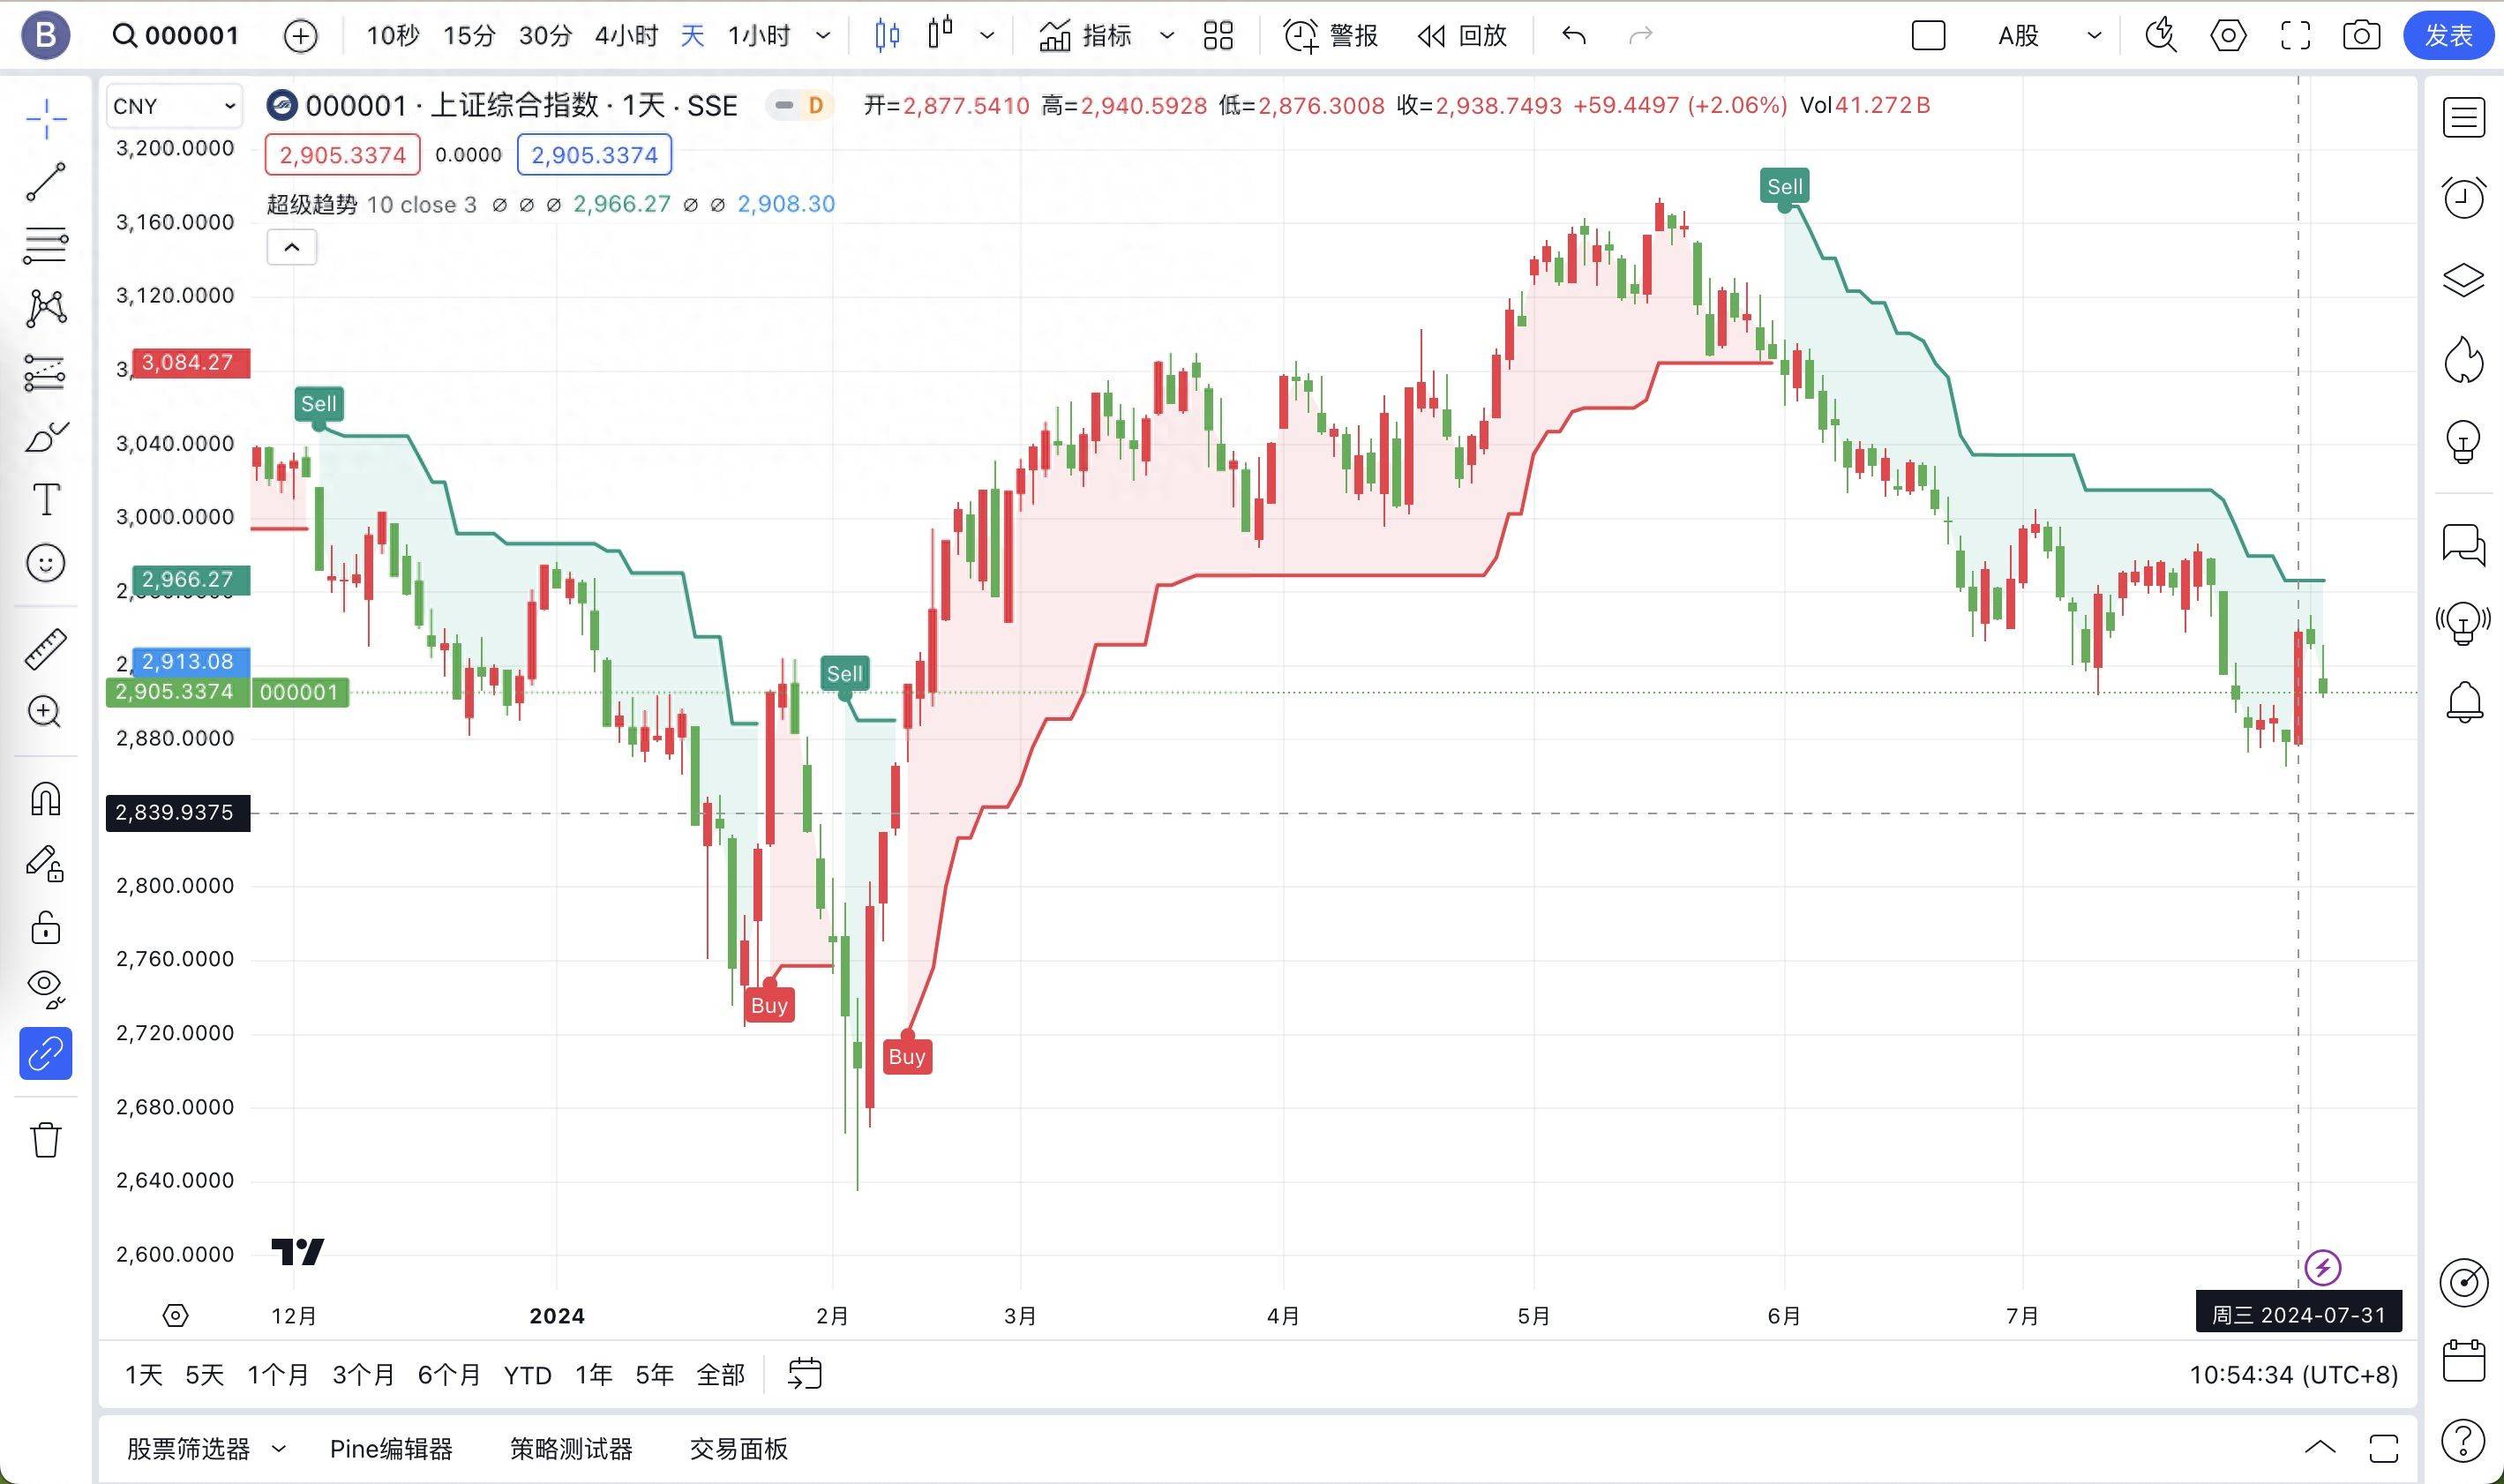Open the target radar icon panel

[2463, 1283]
